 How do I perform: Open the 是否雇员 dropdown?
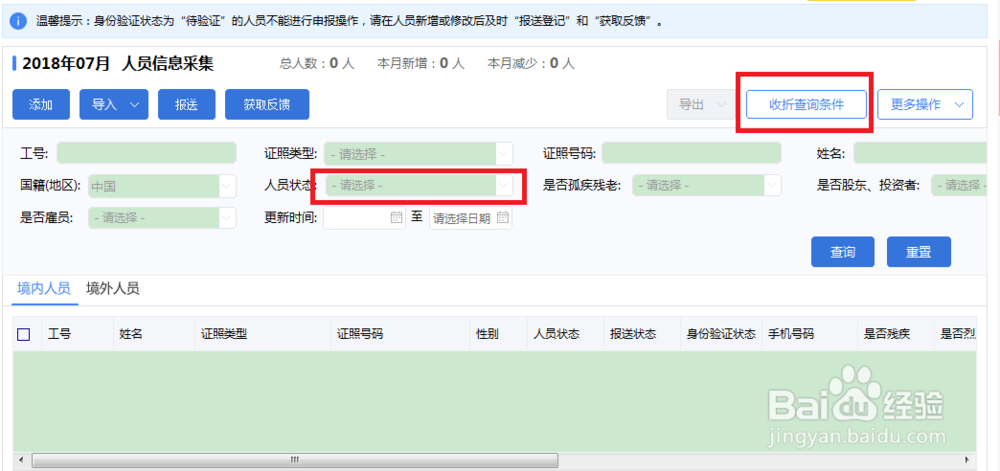point(162,217)
